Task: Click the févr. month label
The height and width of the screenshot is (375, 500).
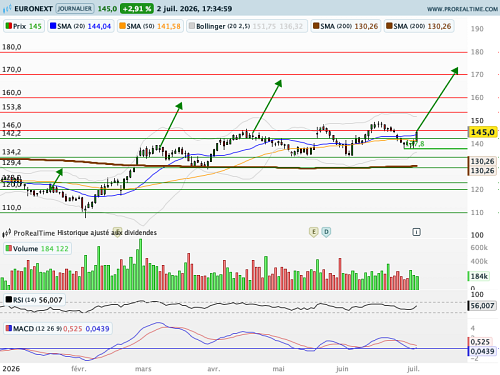Action: tap(79, 369)
